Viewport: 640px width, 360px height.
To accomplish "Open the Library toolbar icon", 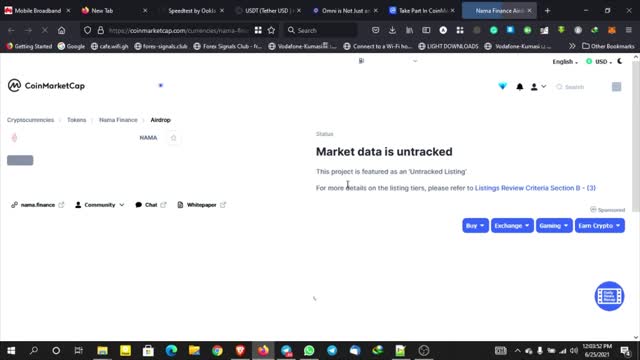I will click(409, 30).
